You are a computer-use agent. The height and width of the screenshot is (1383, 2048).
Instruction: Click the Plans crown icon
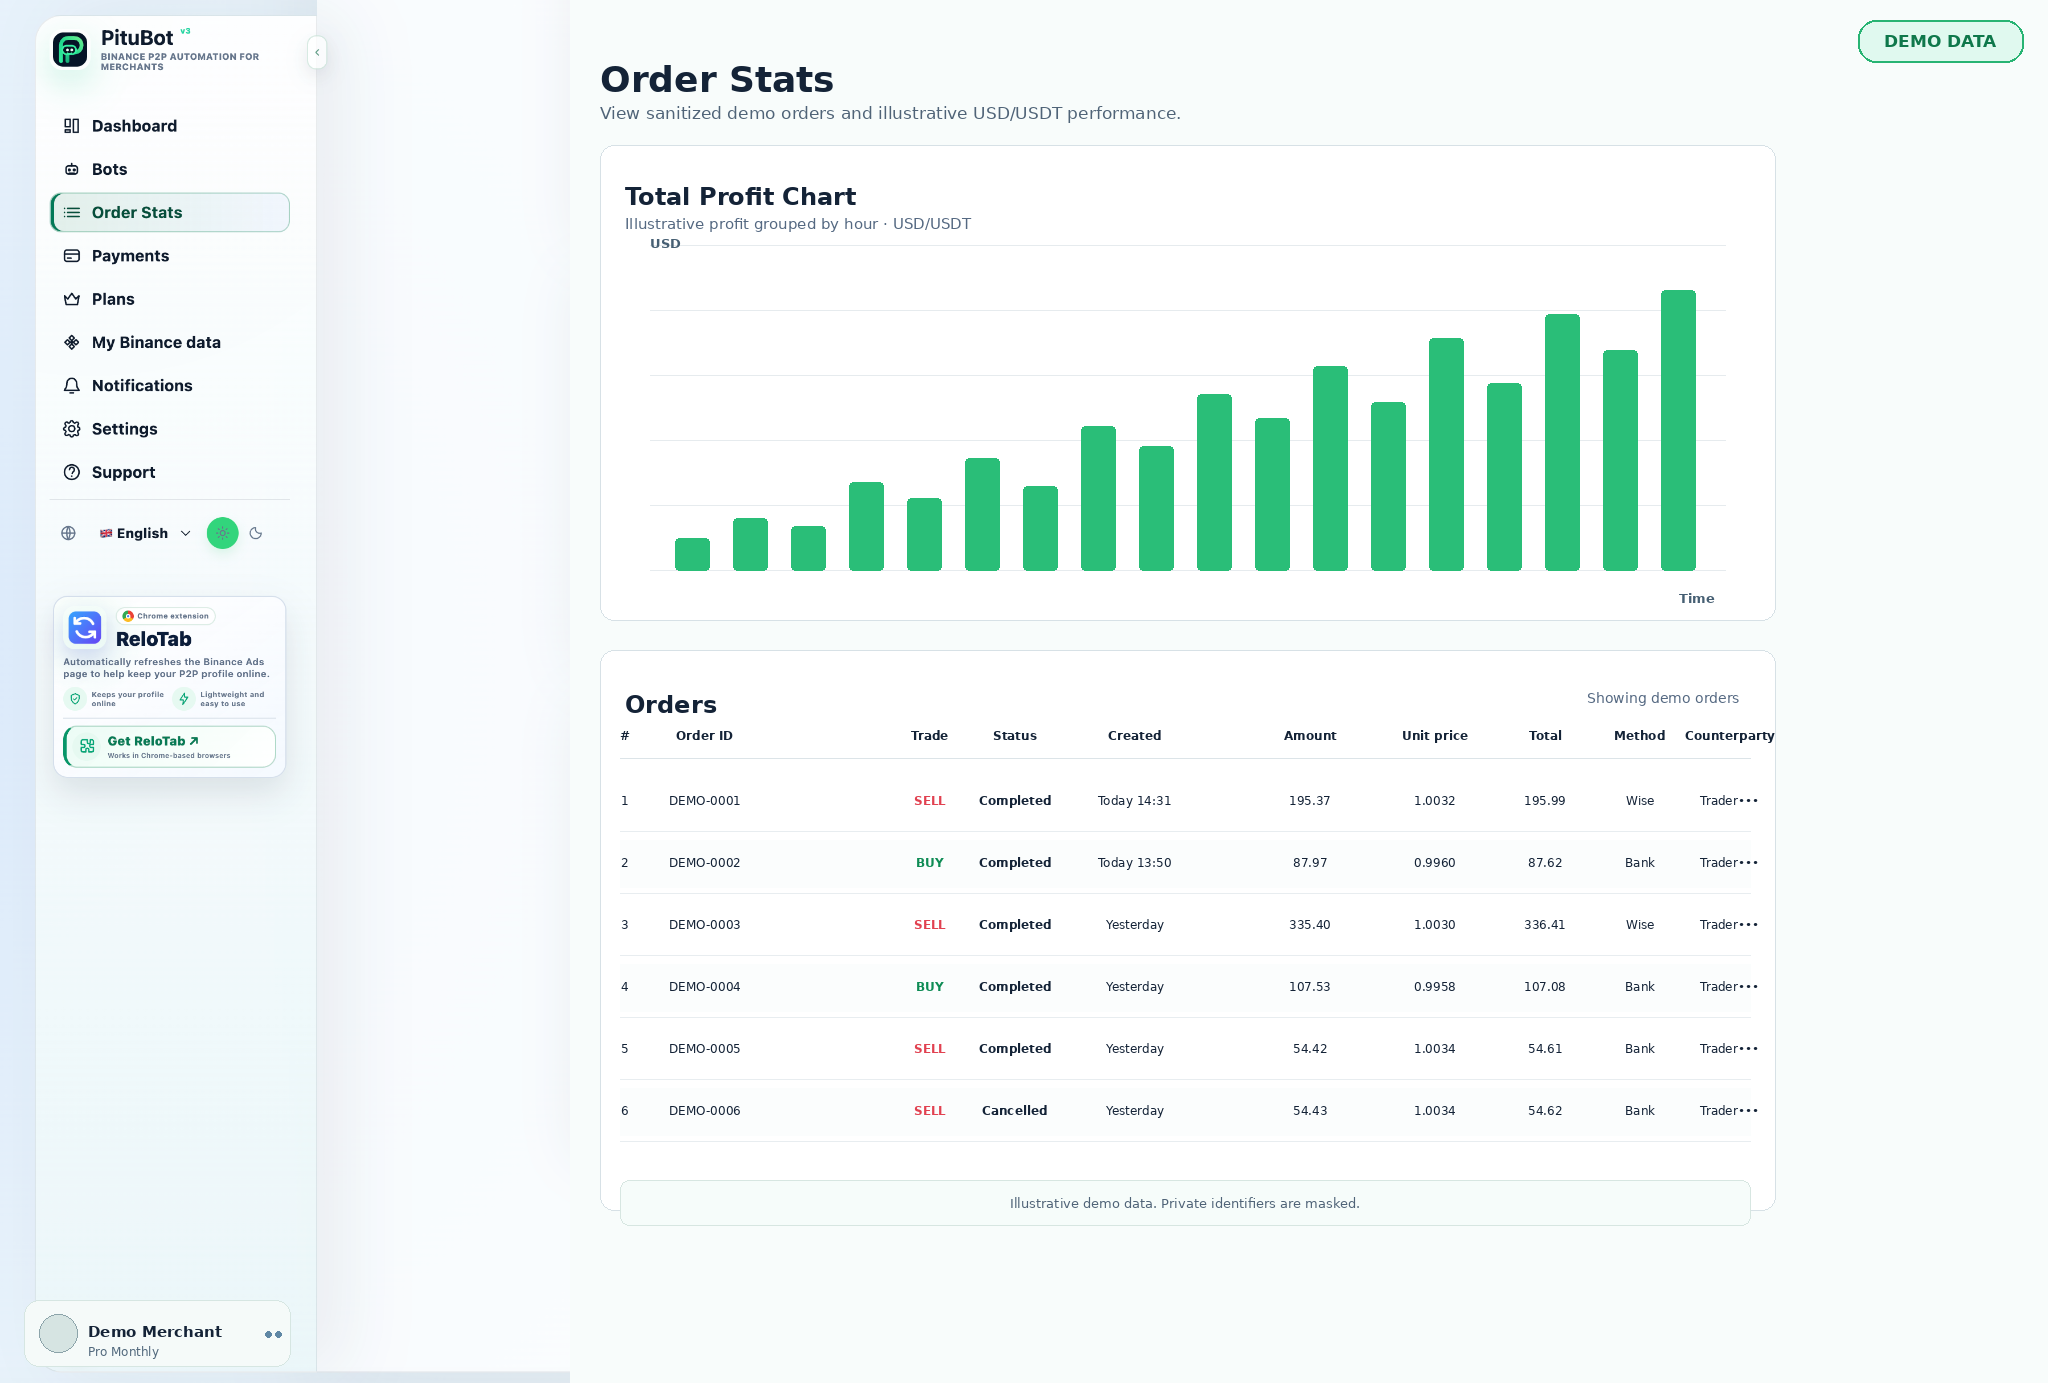pyautogui.click(x=72, y=299)
